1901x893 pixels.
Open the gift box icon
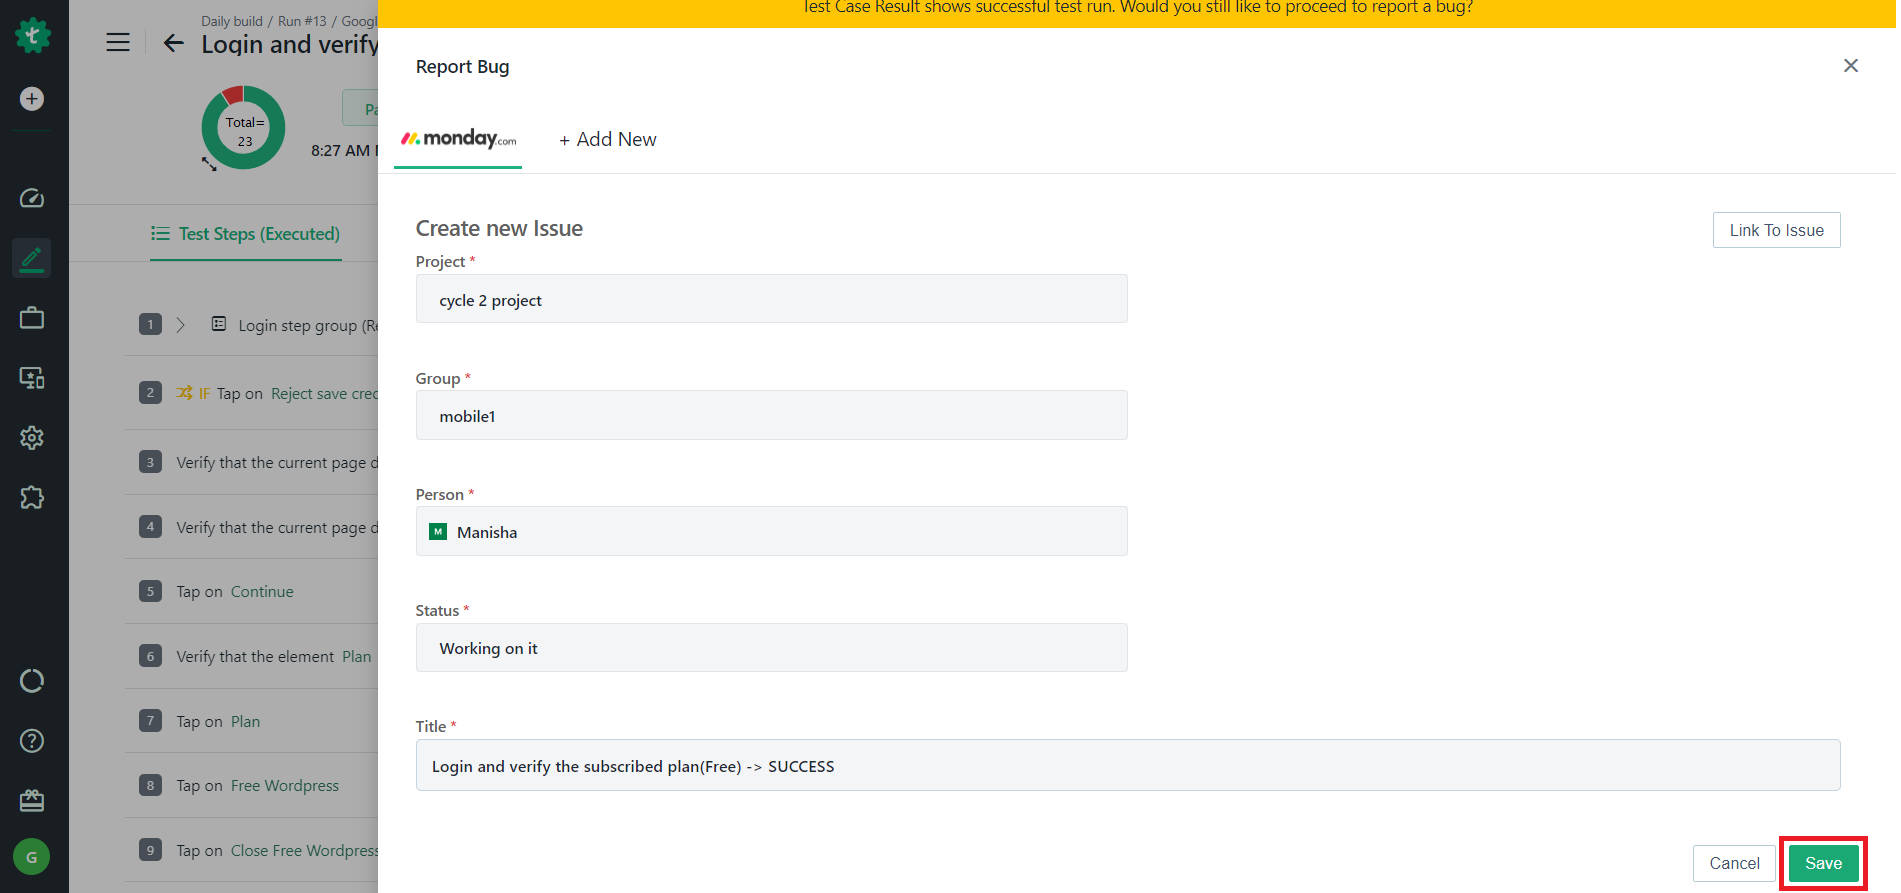32,801
